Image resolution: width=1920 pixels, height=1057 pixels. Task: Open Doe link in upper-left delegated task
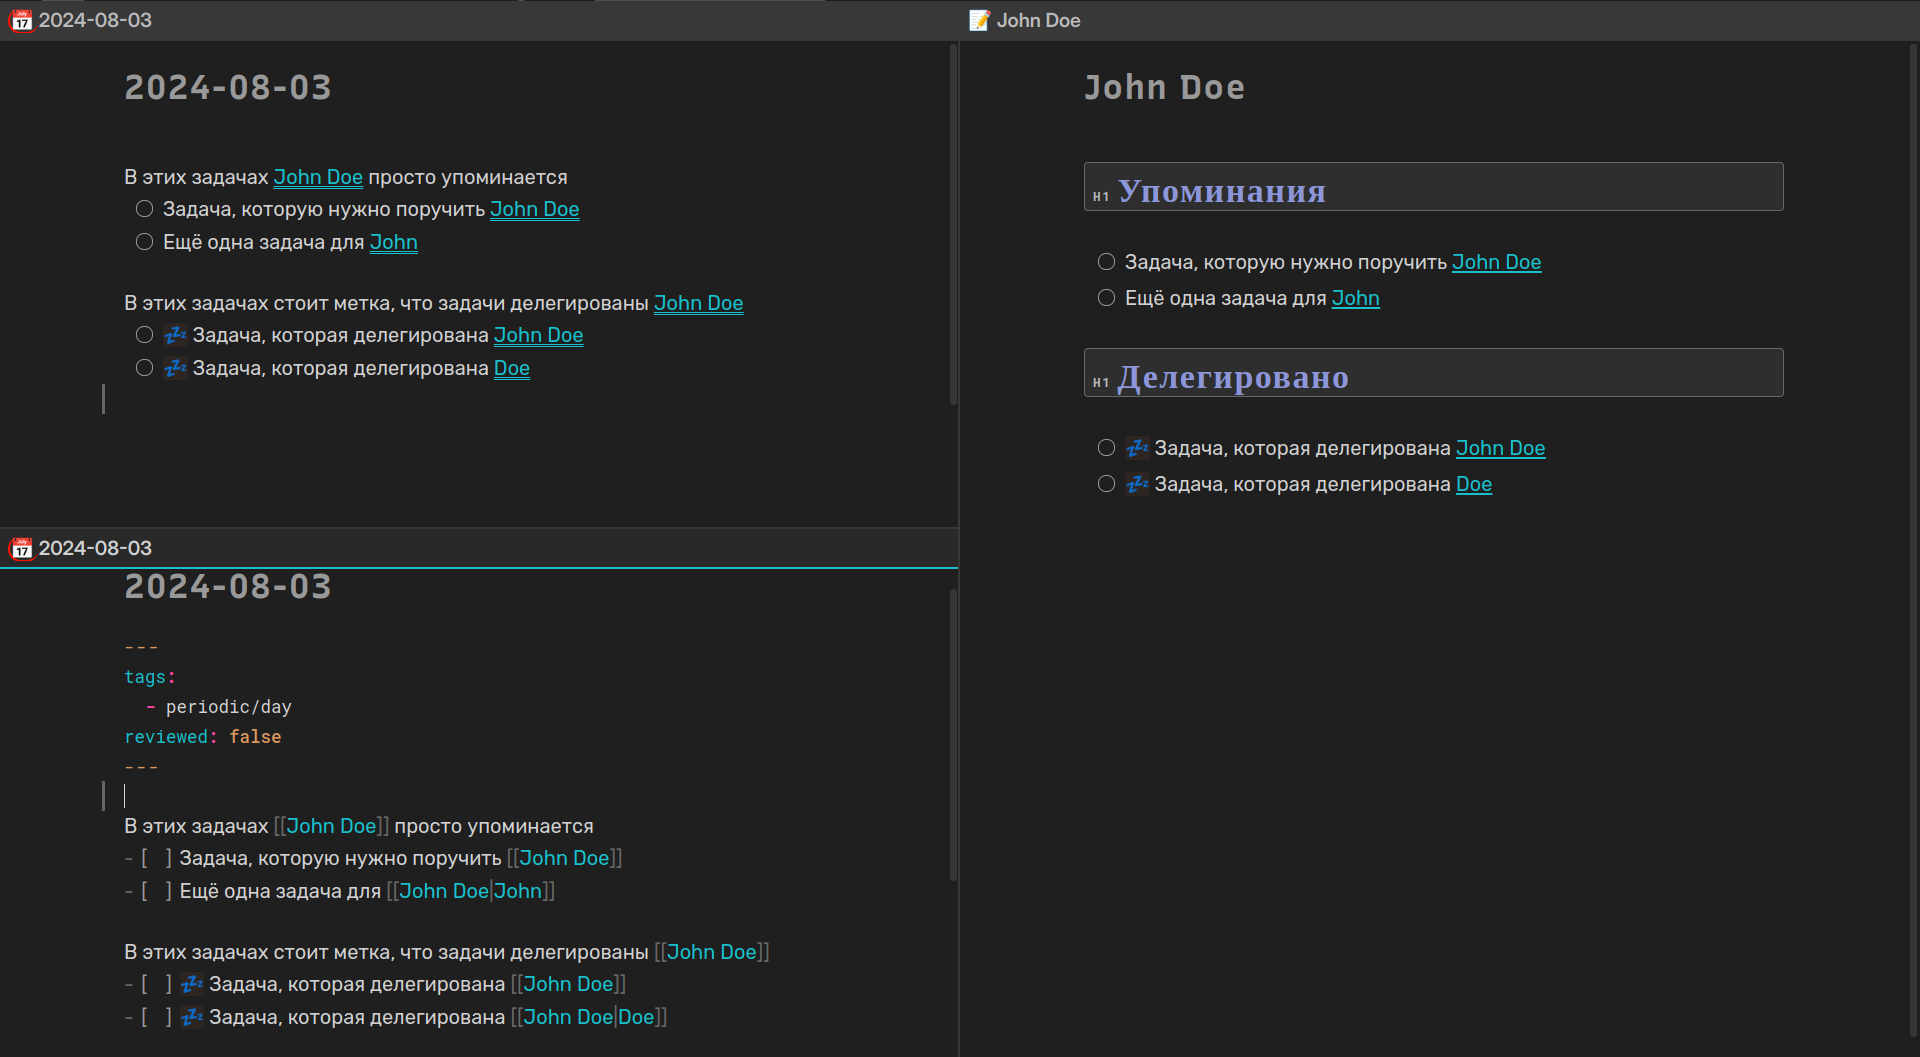tap(512, 368)
